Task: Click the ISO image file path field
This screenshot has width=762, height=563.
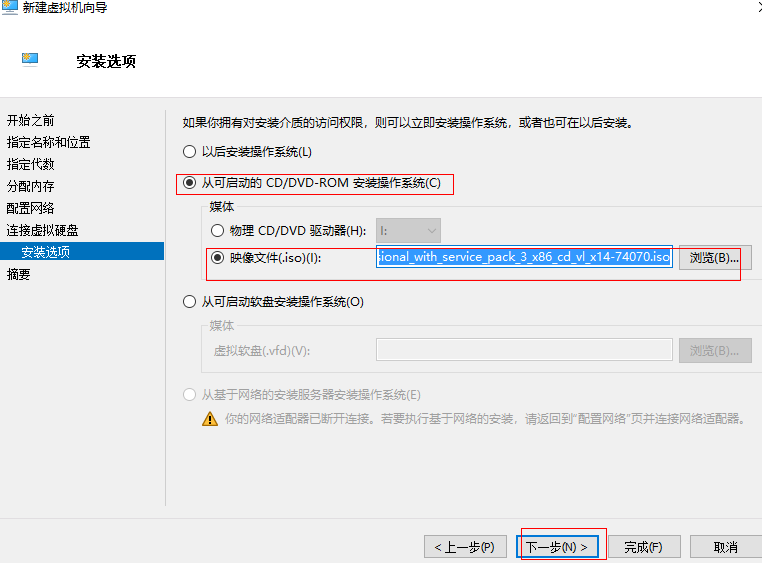Action: (524, 256)
